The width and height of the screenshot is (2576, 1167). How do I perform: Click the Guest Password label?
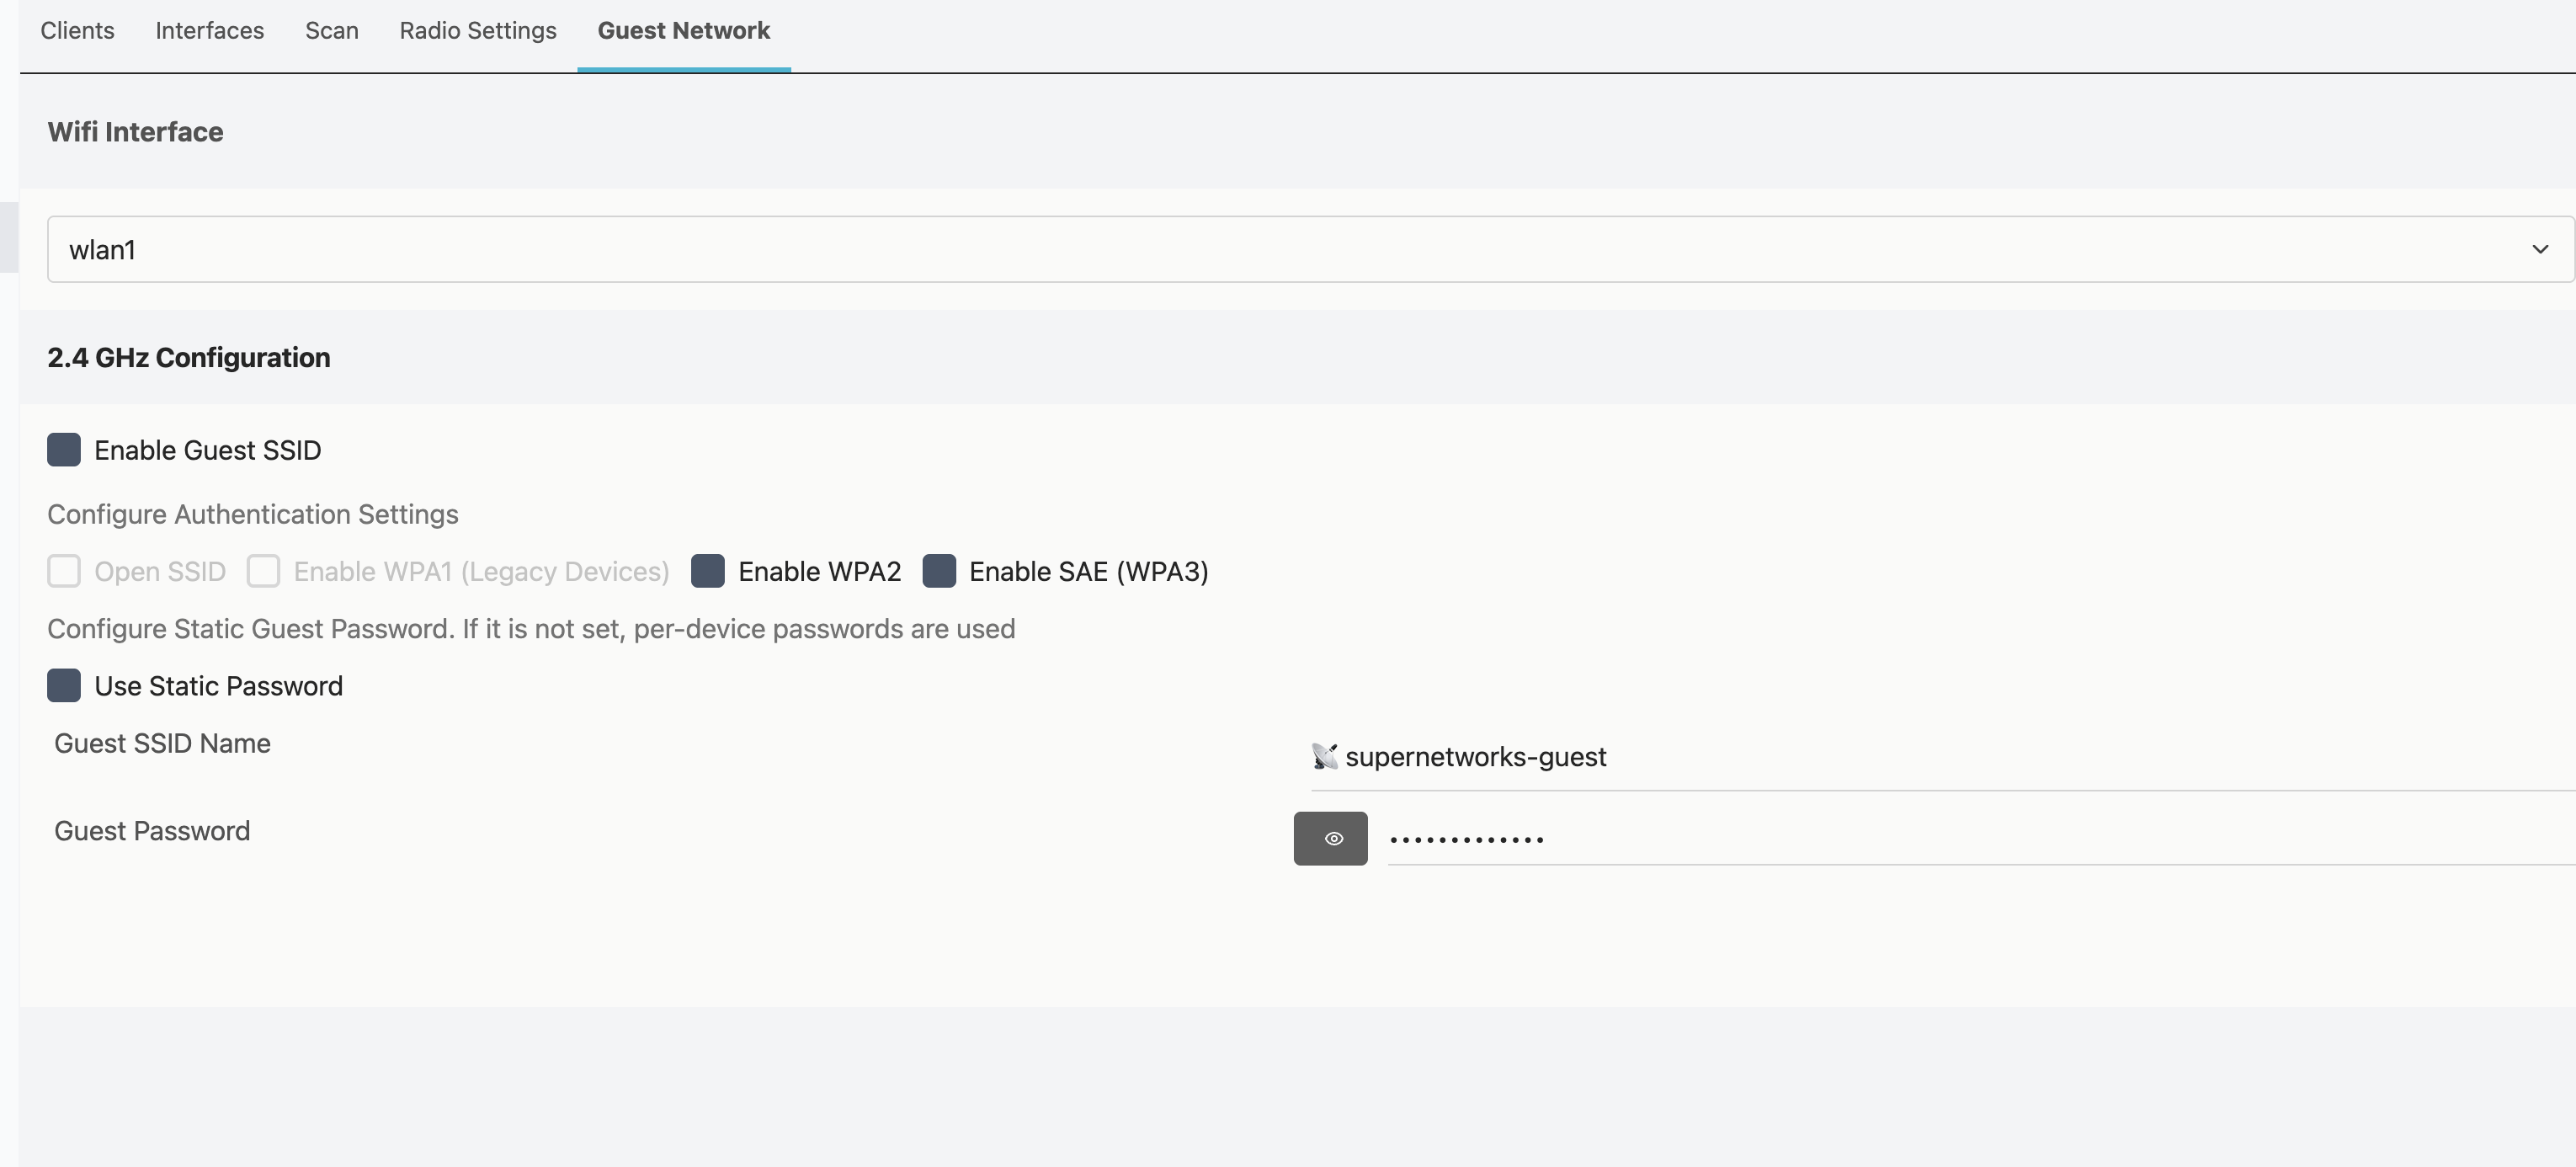pyautogui.click(x=152, y=831)
